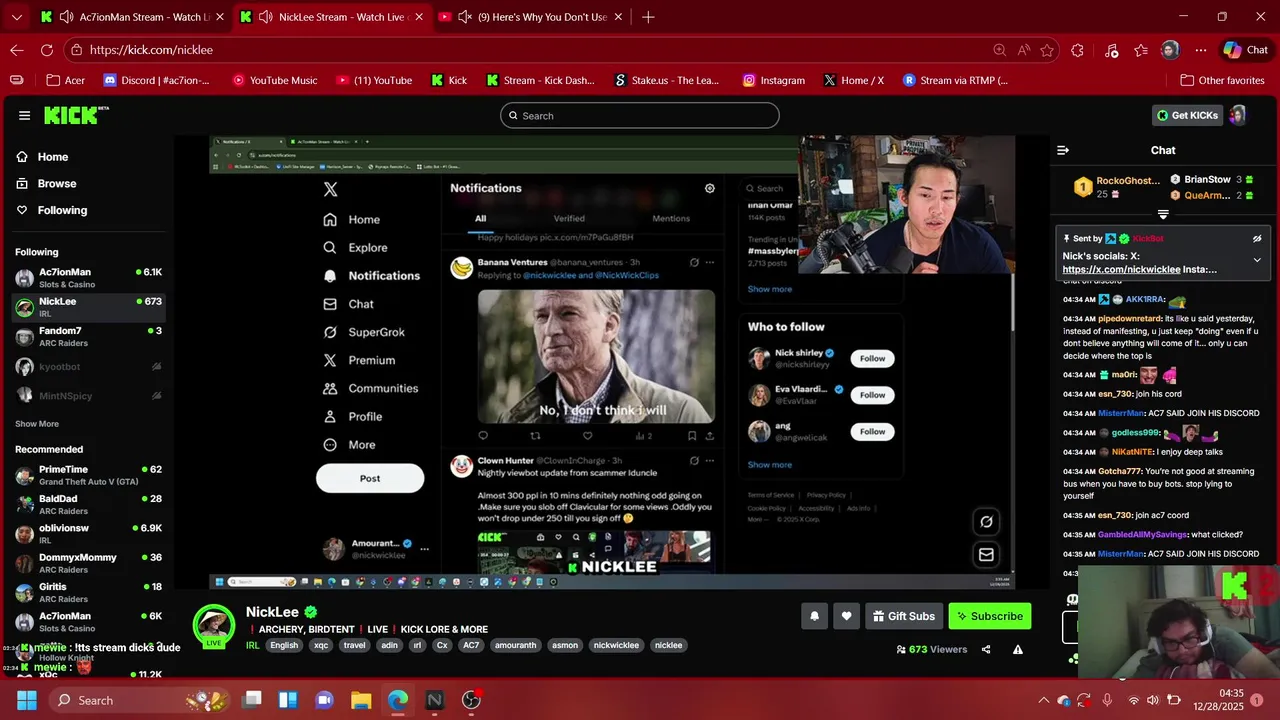This screenshot has height=720, width=1280.
Task: Open PrimeTime recommended channel
Action: tap(88, 475)
